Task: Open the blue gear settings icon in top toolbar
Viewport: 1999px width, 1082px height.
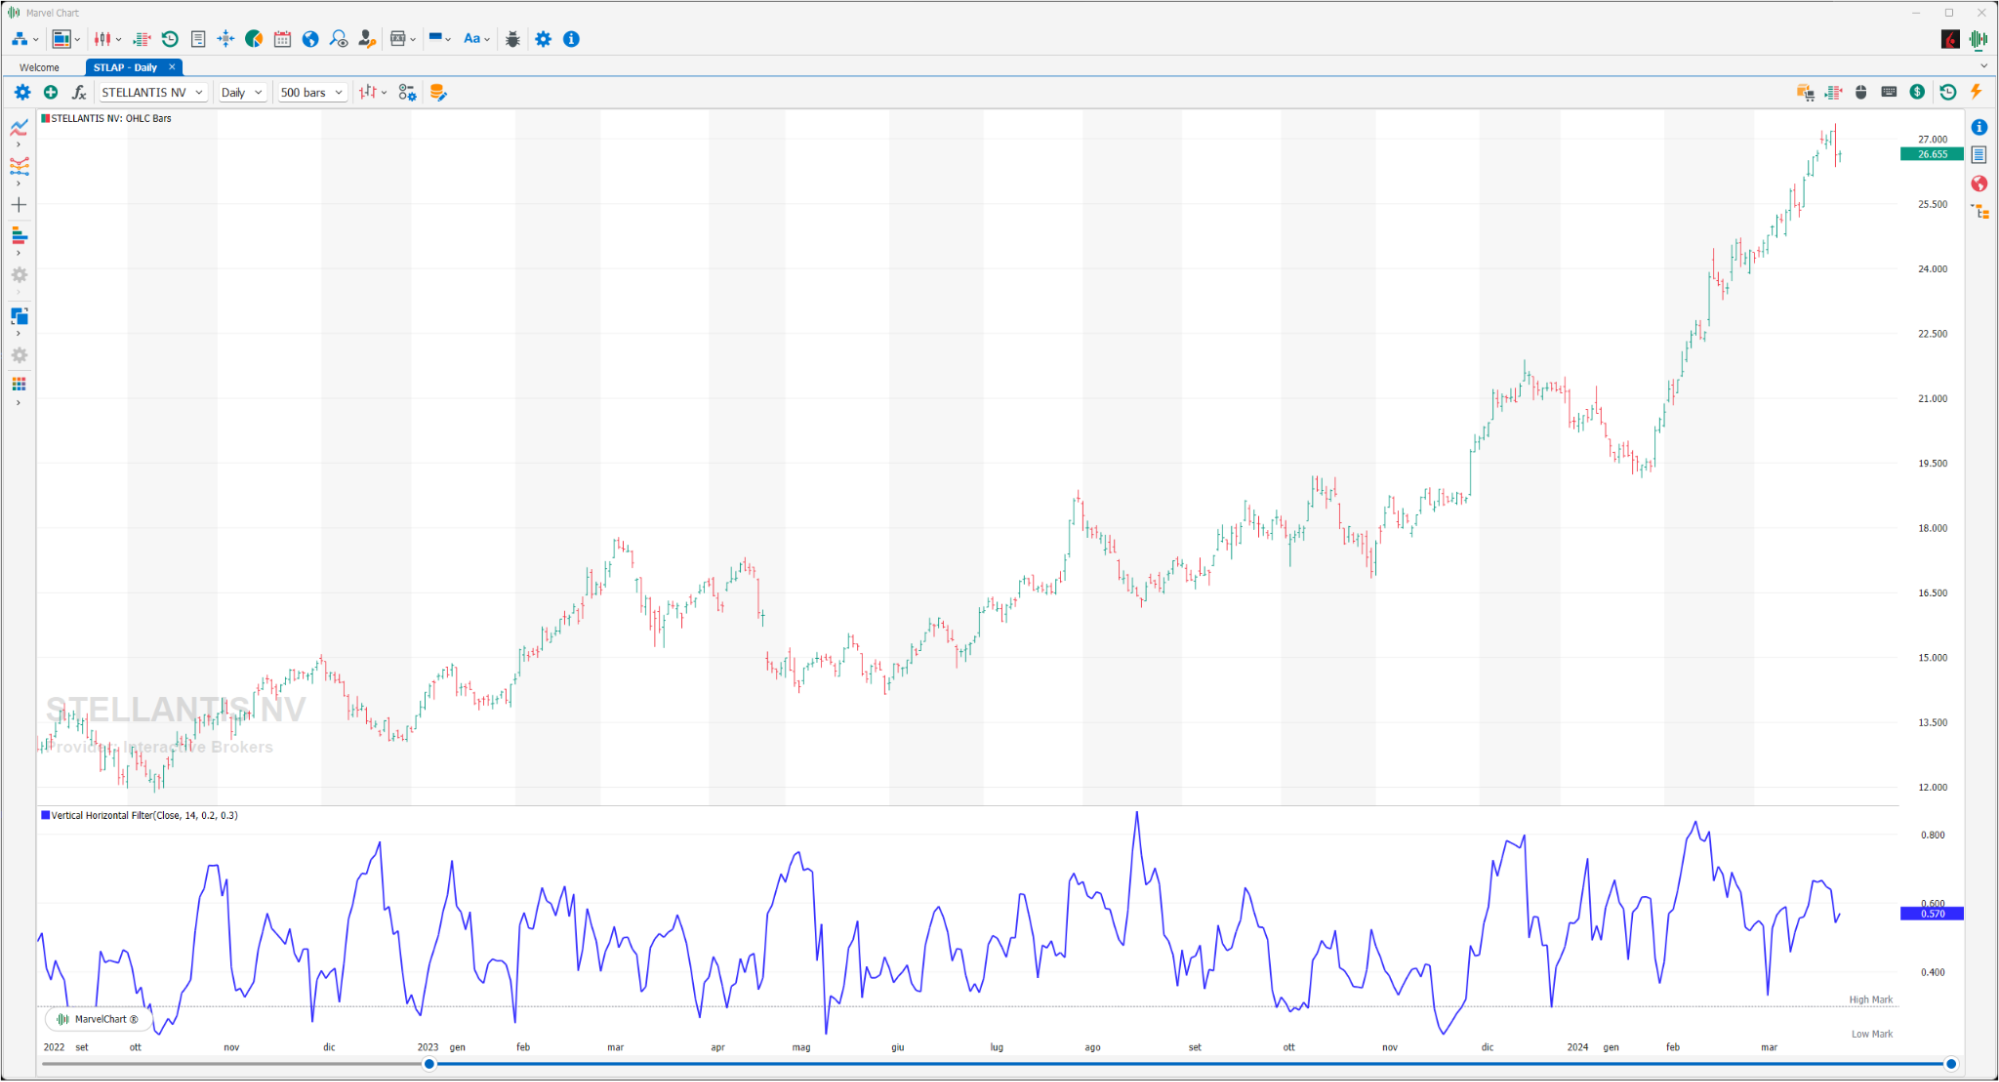Action: click(543, 39)
